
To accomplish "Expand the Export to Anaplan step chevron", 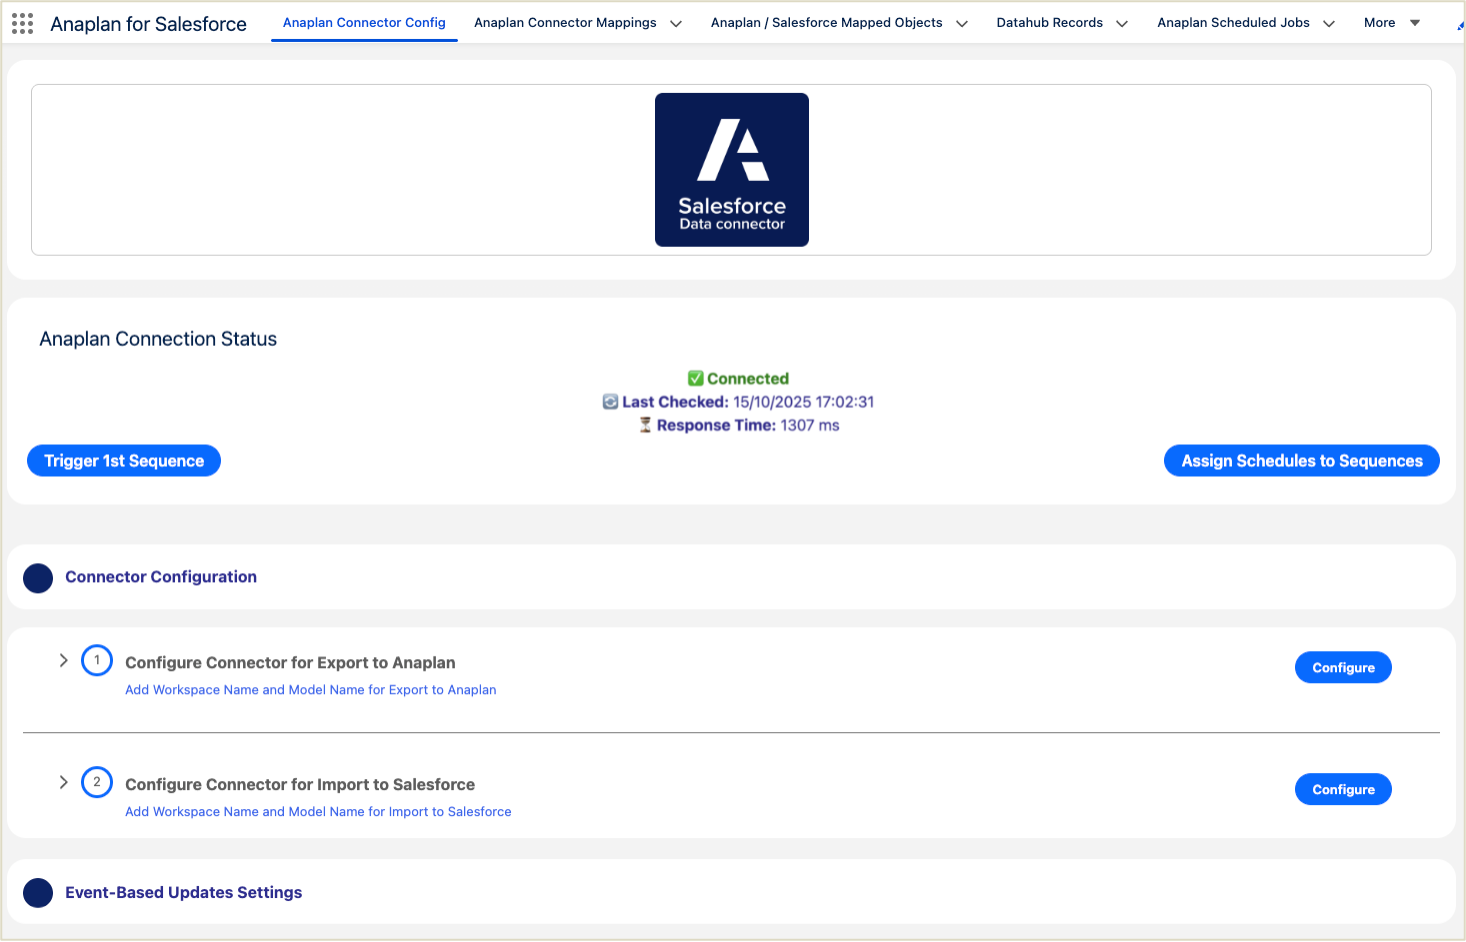I will pos(63,660).
